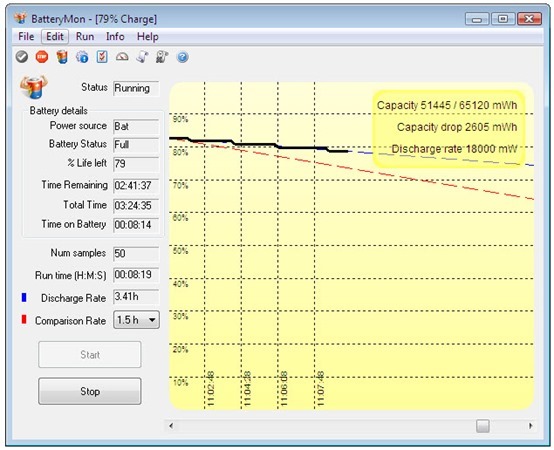Viewport: 554px width, 450px height.
Task: Click the Battery details group label
Action: (x=59, y=111)
